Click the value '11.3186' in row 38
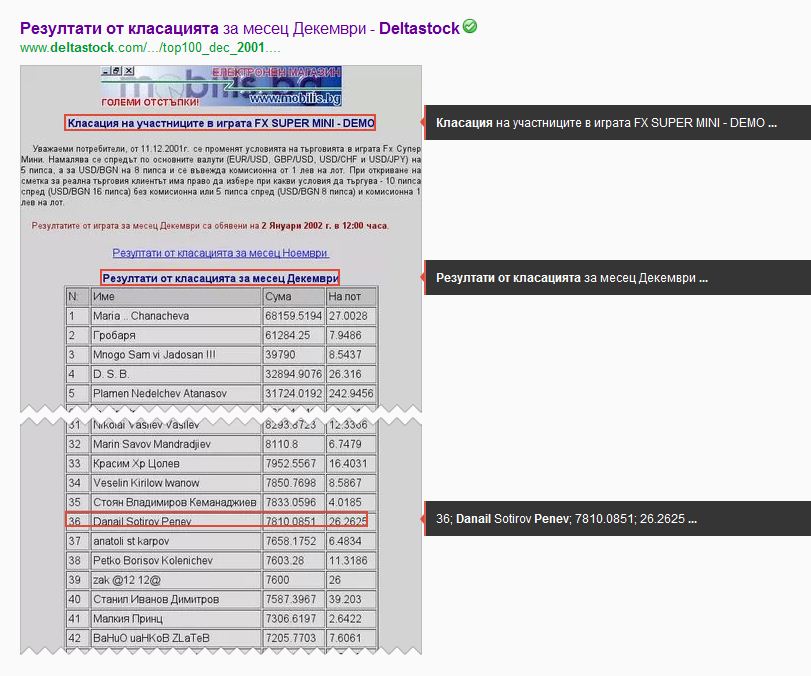 click(348, 561)
